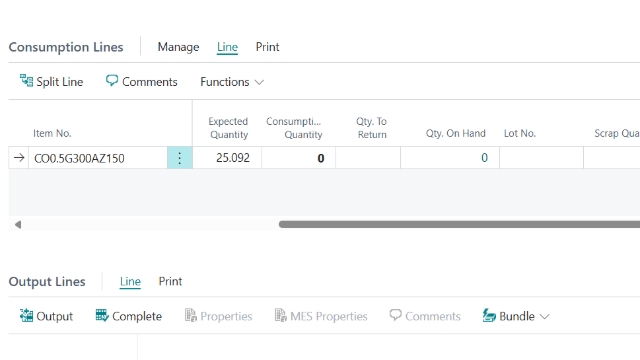This screenshot has width=640, height=360.
Task: Click the Lot No. column header
Action: point(520,133)
